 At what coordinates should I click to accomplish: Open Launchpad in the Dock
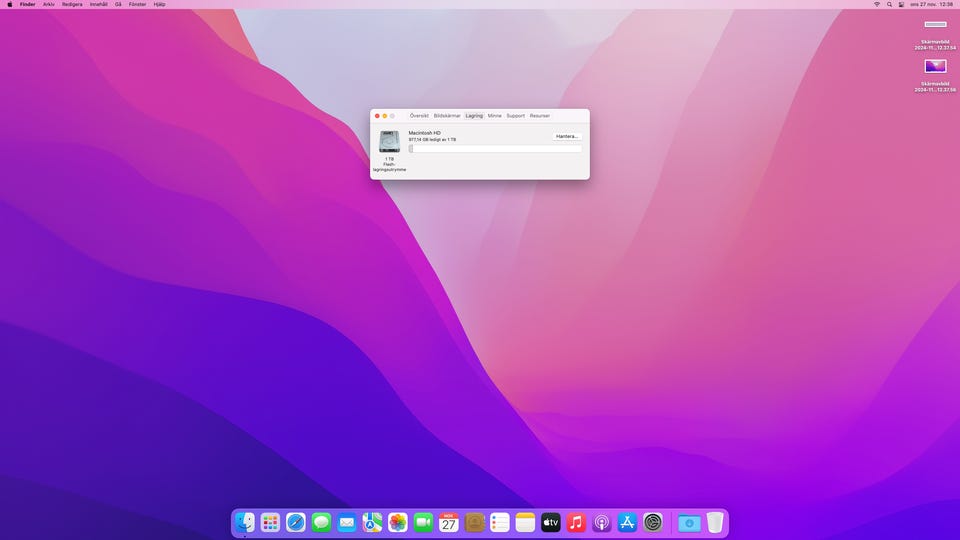(x=270, y=522)
